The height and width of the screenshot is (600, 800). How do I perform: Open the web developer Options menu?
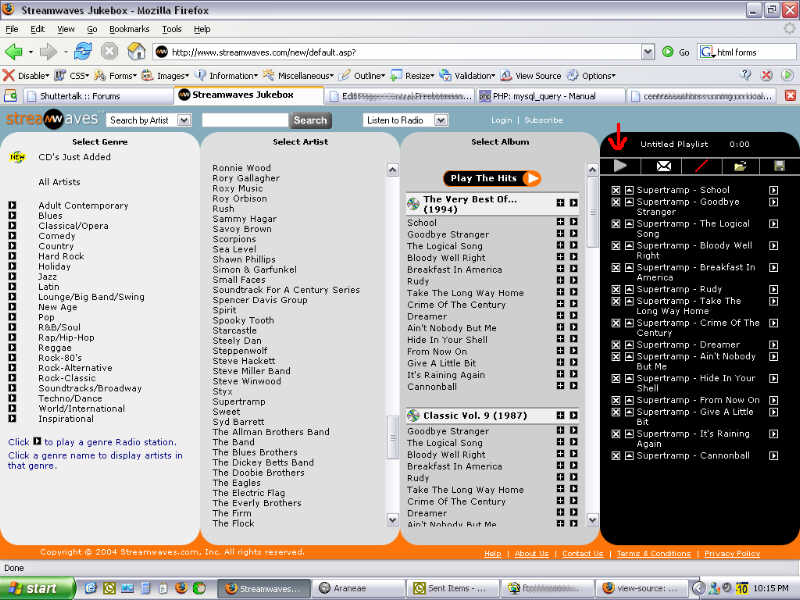(x=591, y=76)
